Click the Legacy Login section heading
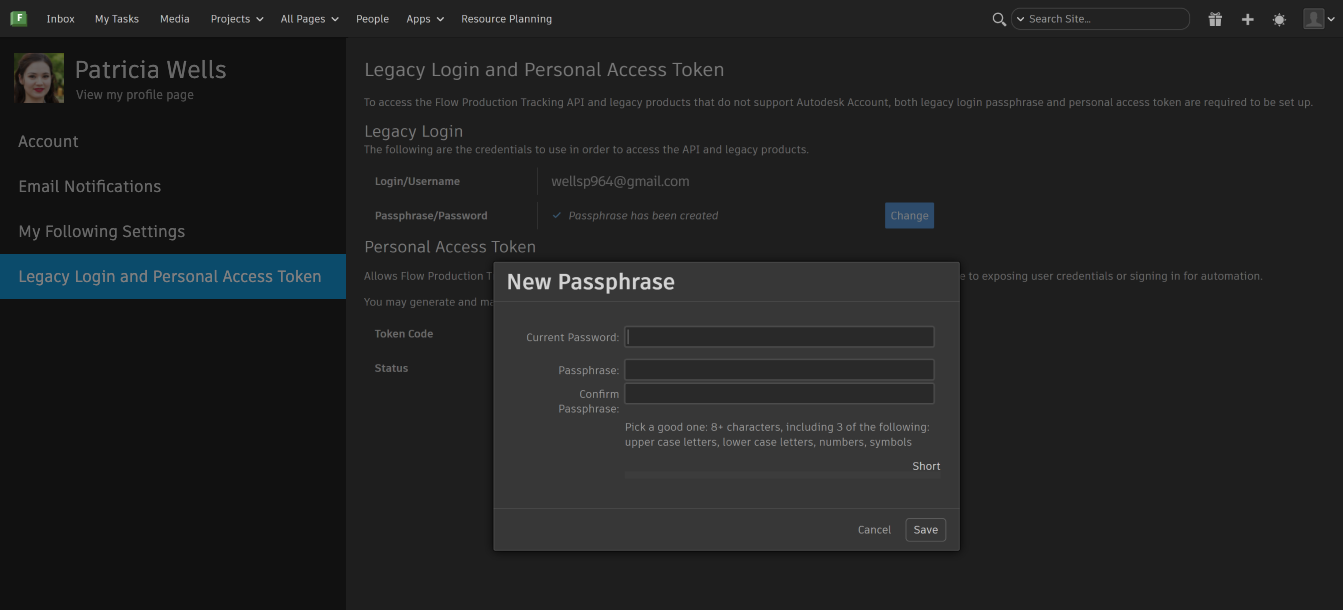1343x610 pixels. coord(413,132)
